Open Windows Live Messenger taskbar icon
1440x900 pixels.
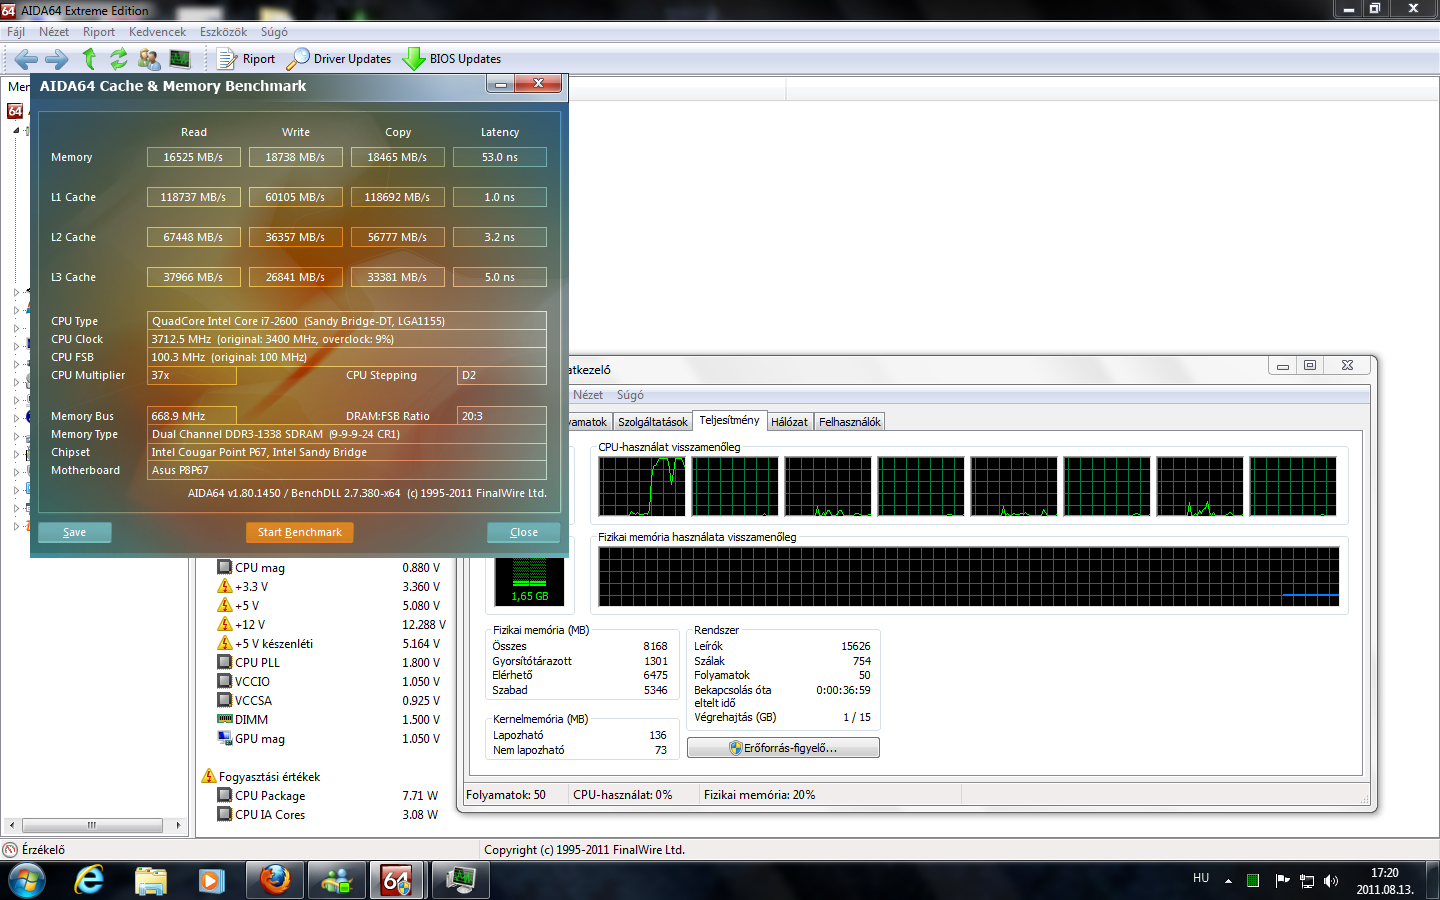[337, 880]
